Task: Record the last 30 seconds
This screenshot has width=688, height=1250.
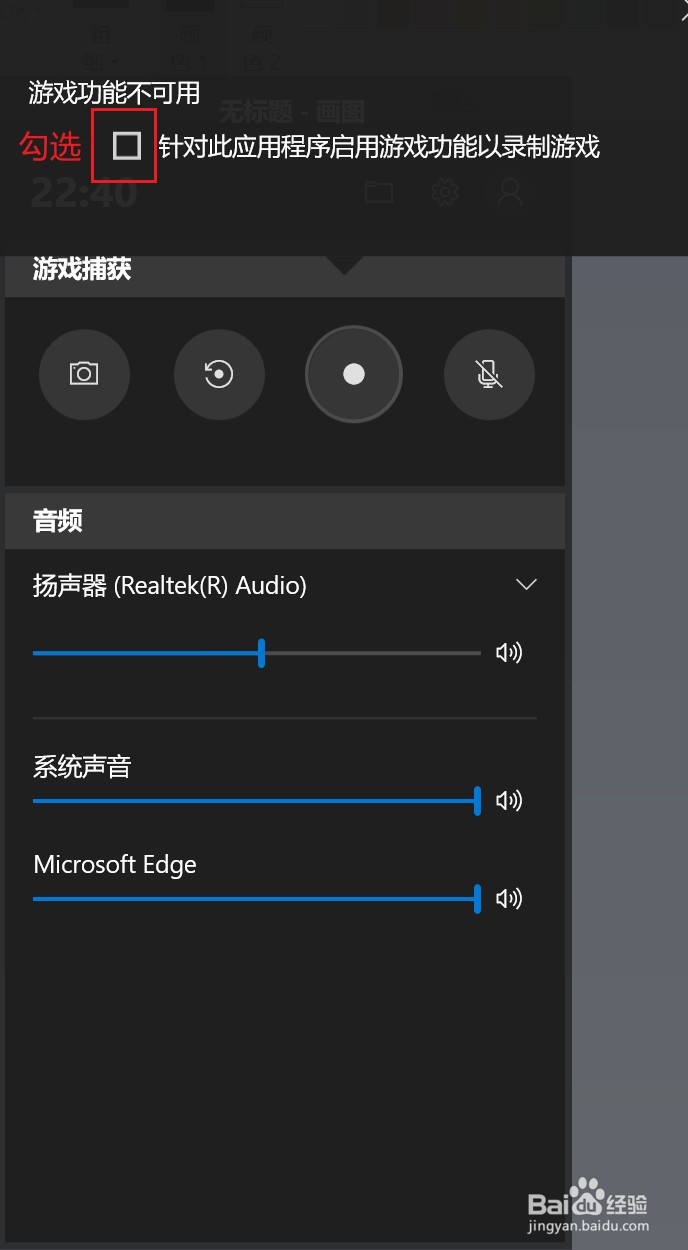Action: (219, 374)
